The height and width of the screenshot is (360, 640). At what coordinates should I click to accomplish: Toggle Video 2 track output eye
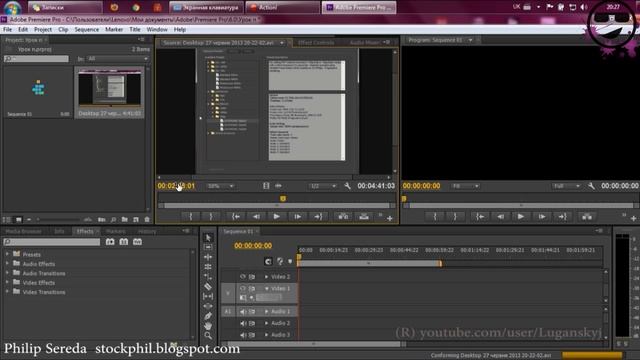click(243, 277)
